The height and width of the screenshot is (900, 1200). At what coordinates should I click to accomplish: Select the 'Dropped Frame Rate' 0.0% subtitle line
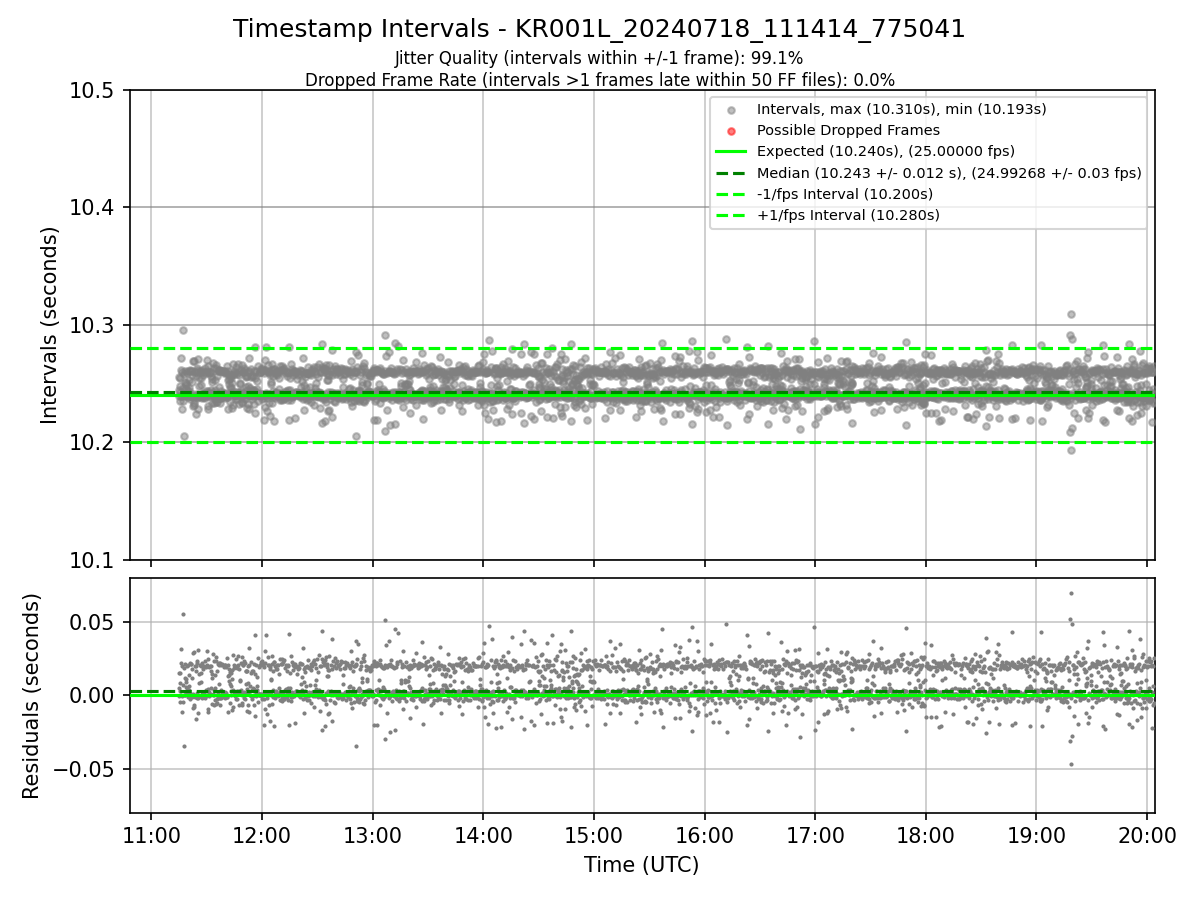click(x=599, y=79)
